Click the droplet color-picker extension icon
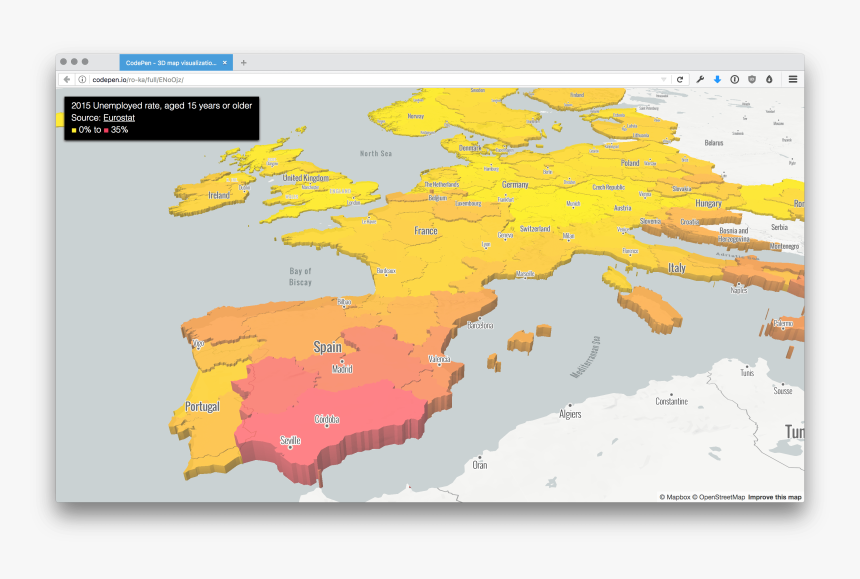The width and height of the screenshot is (860, 579). pos(770,79)
